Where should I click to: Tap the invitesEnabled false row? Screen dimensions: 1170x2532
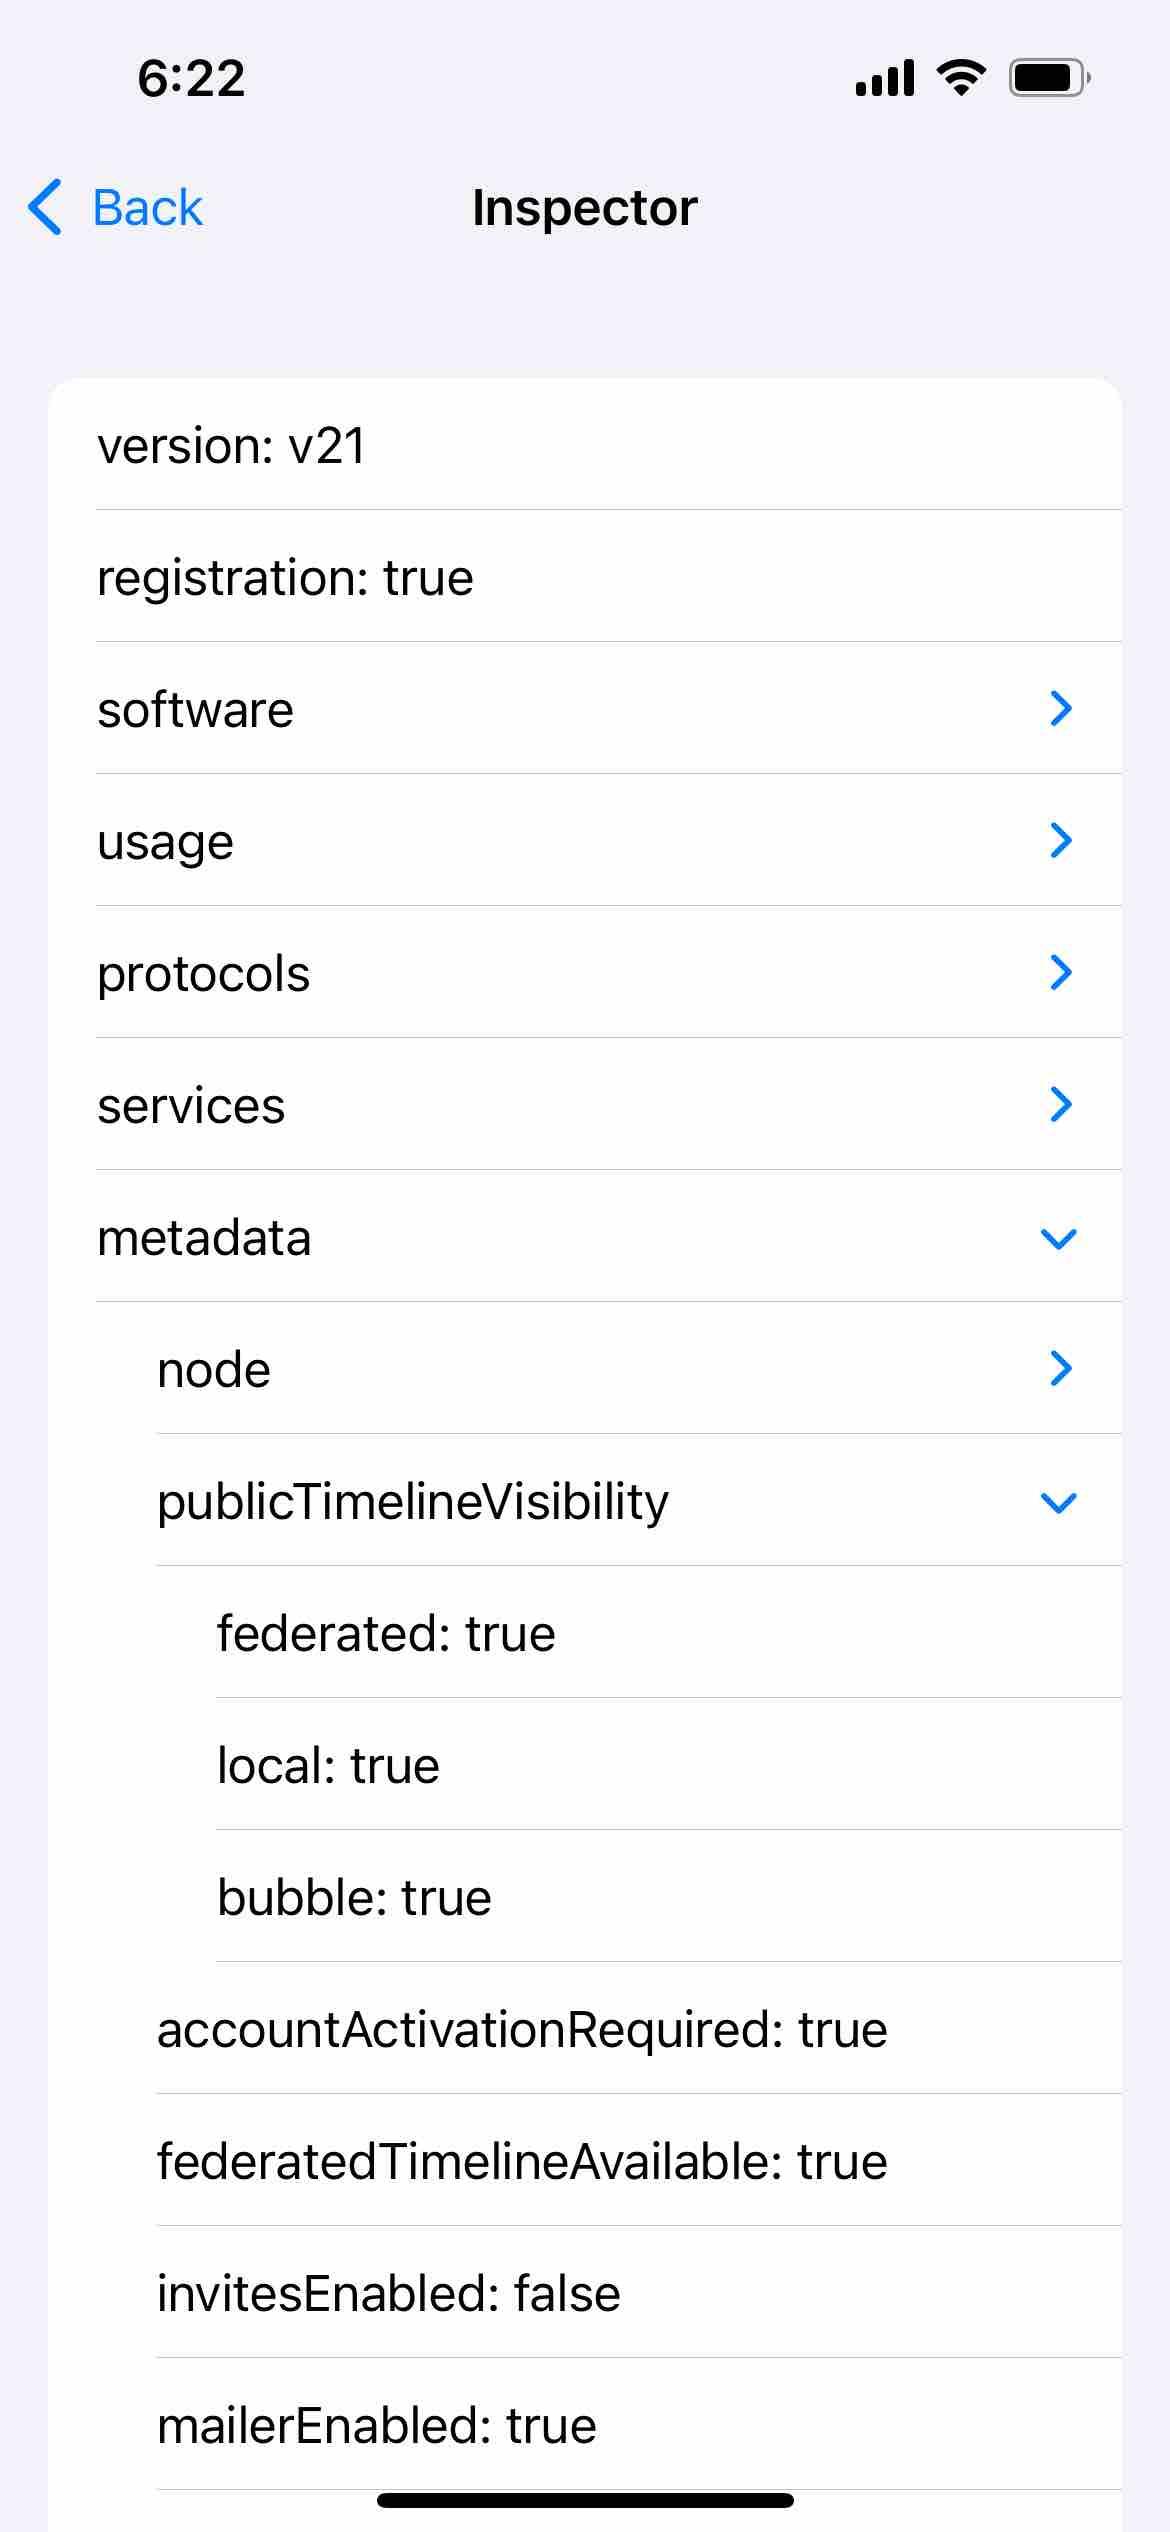[x=388, y=2294]
